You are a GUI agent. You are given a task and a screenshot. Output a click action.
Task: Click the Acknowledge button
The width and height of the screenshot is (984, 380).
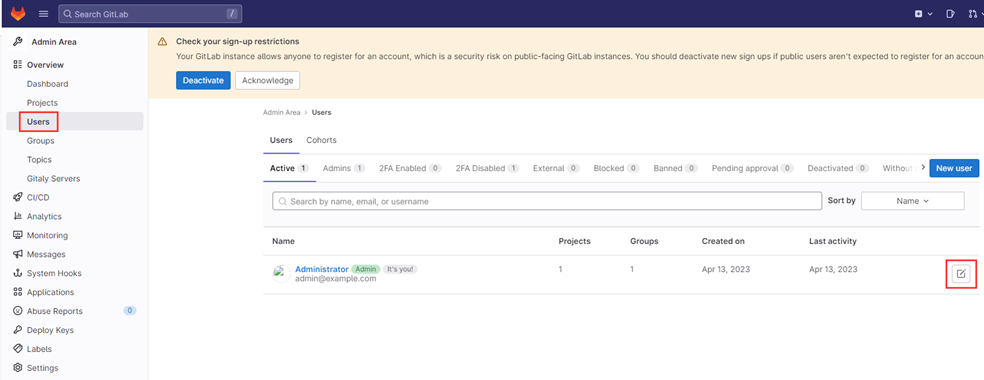point(267,80)
